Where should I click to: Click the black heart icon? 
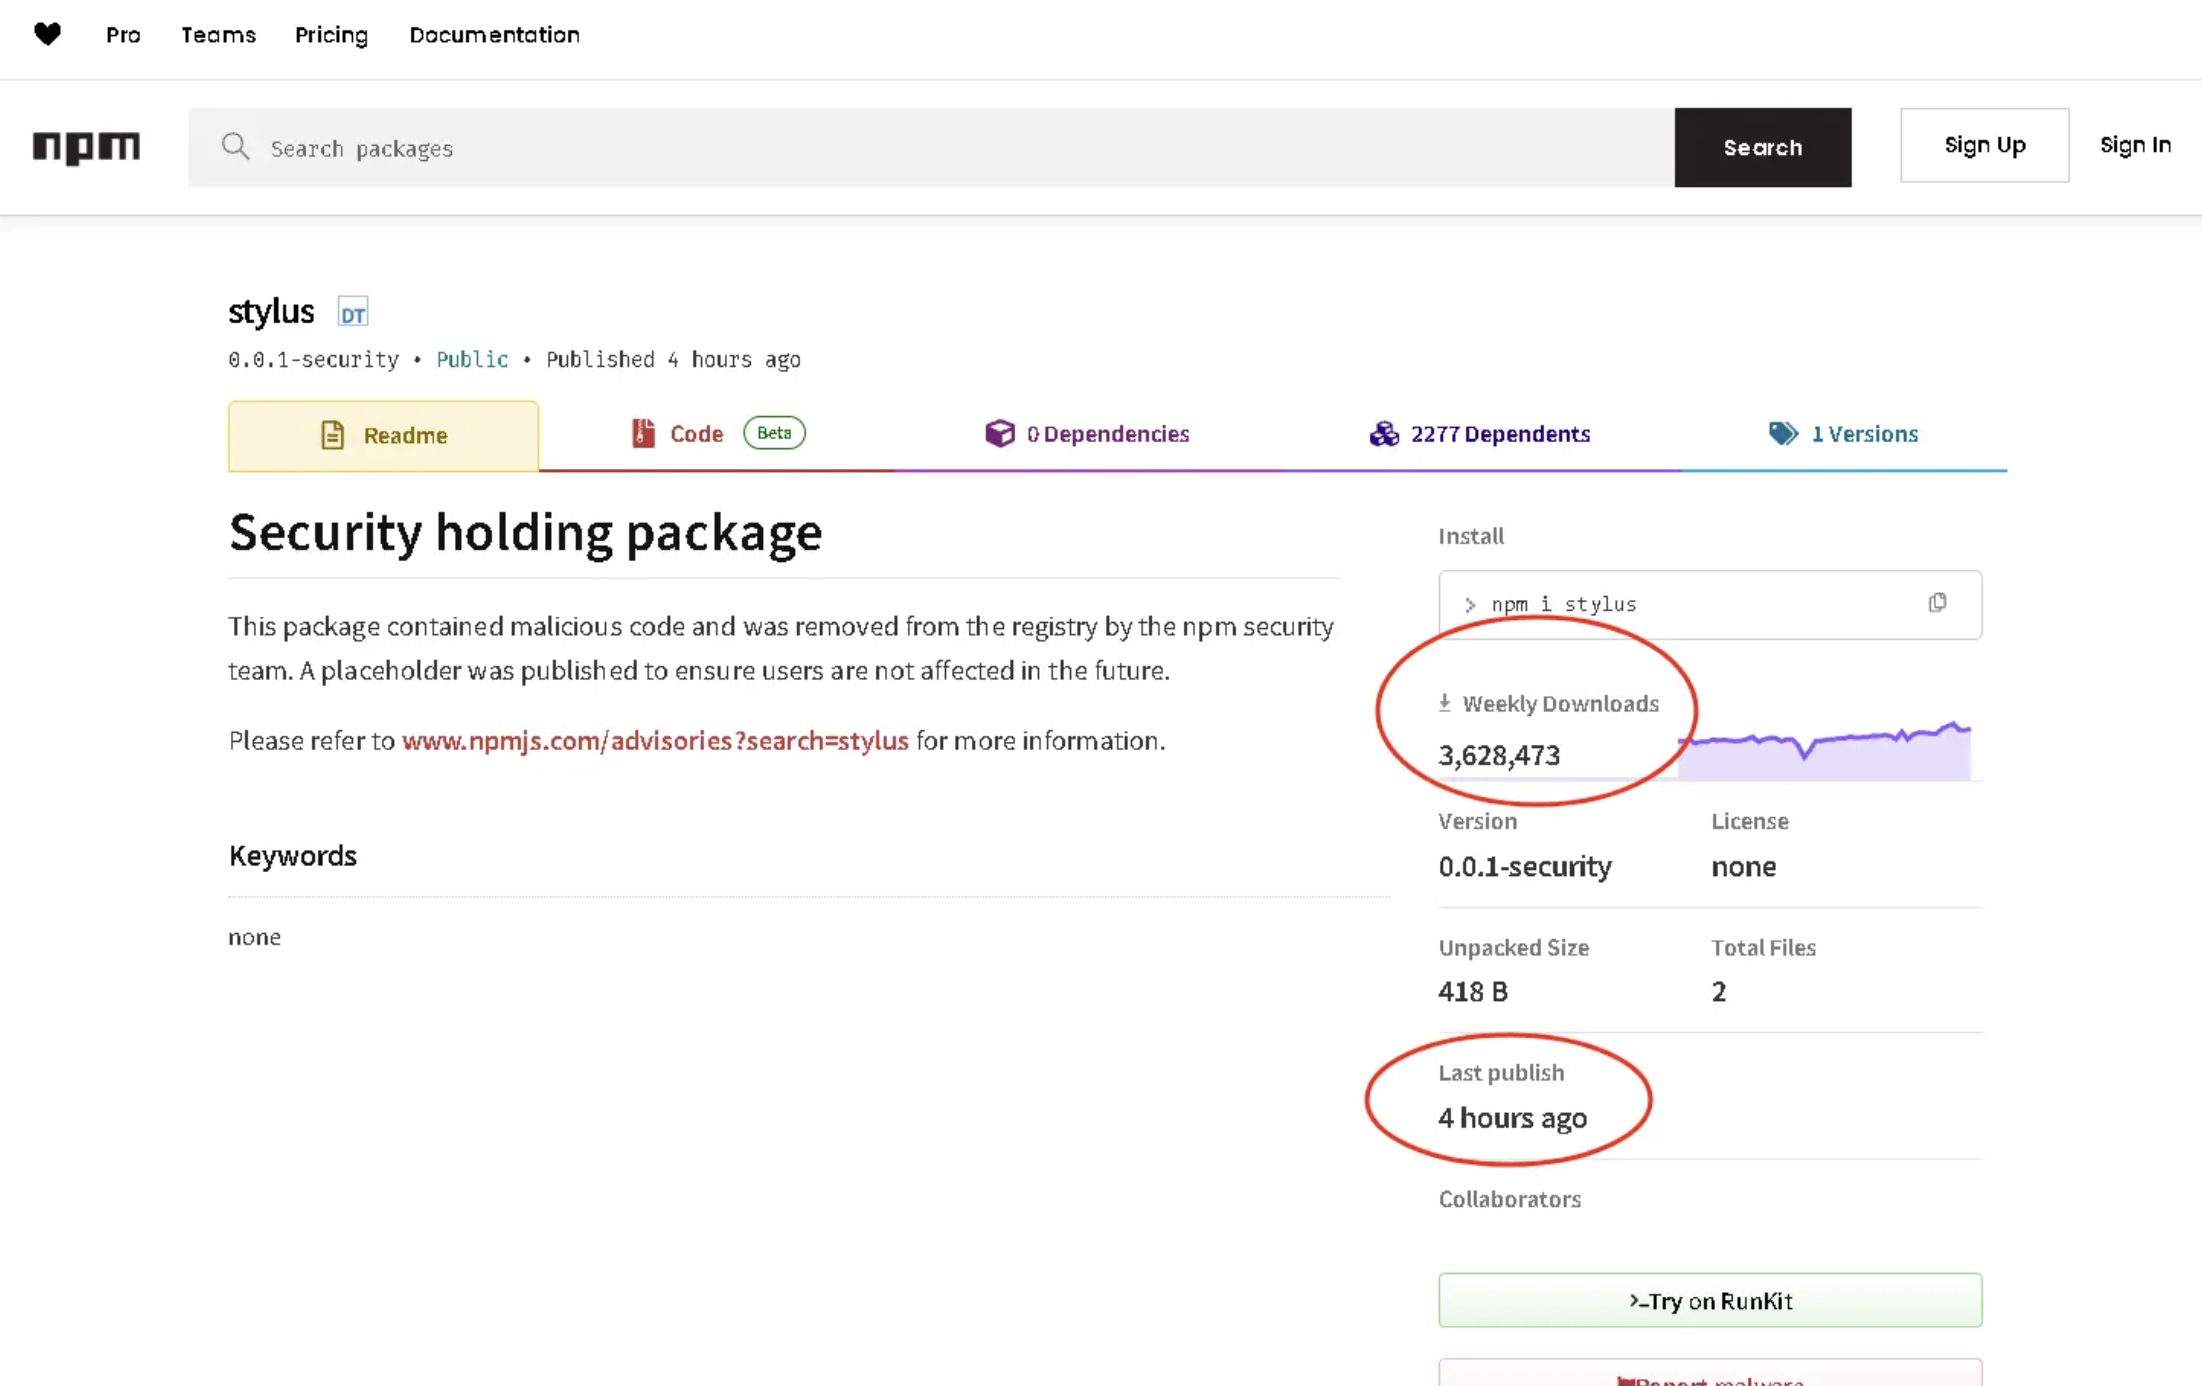point(47,34)
